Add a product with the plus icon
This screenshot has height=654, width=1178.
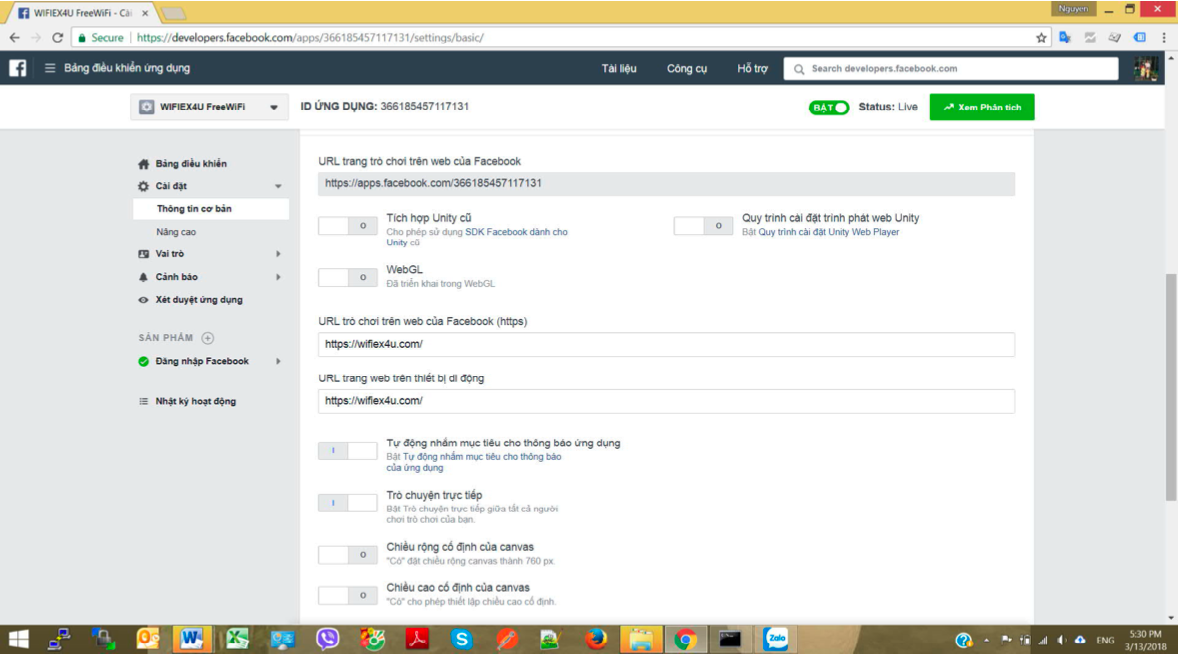[x=208, y=338]
